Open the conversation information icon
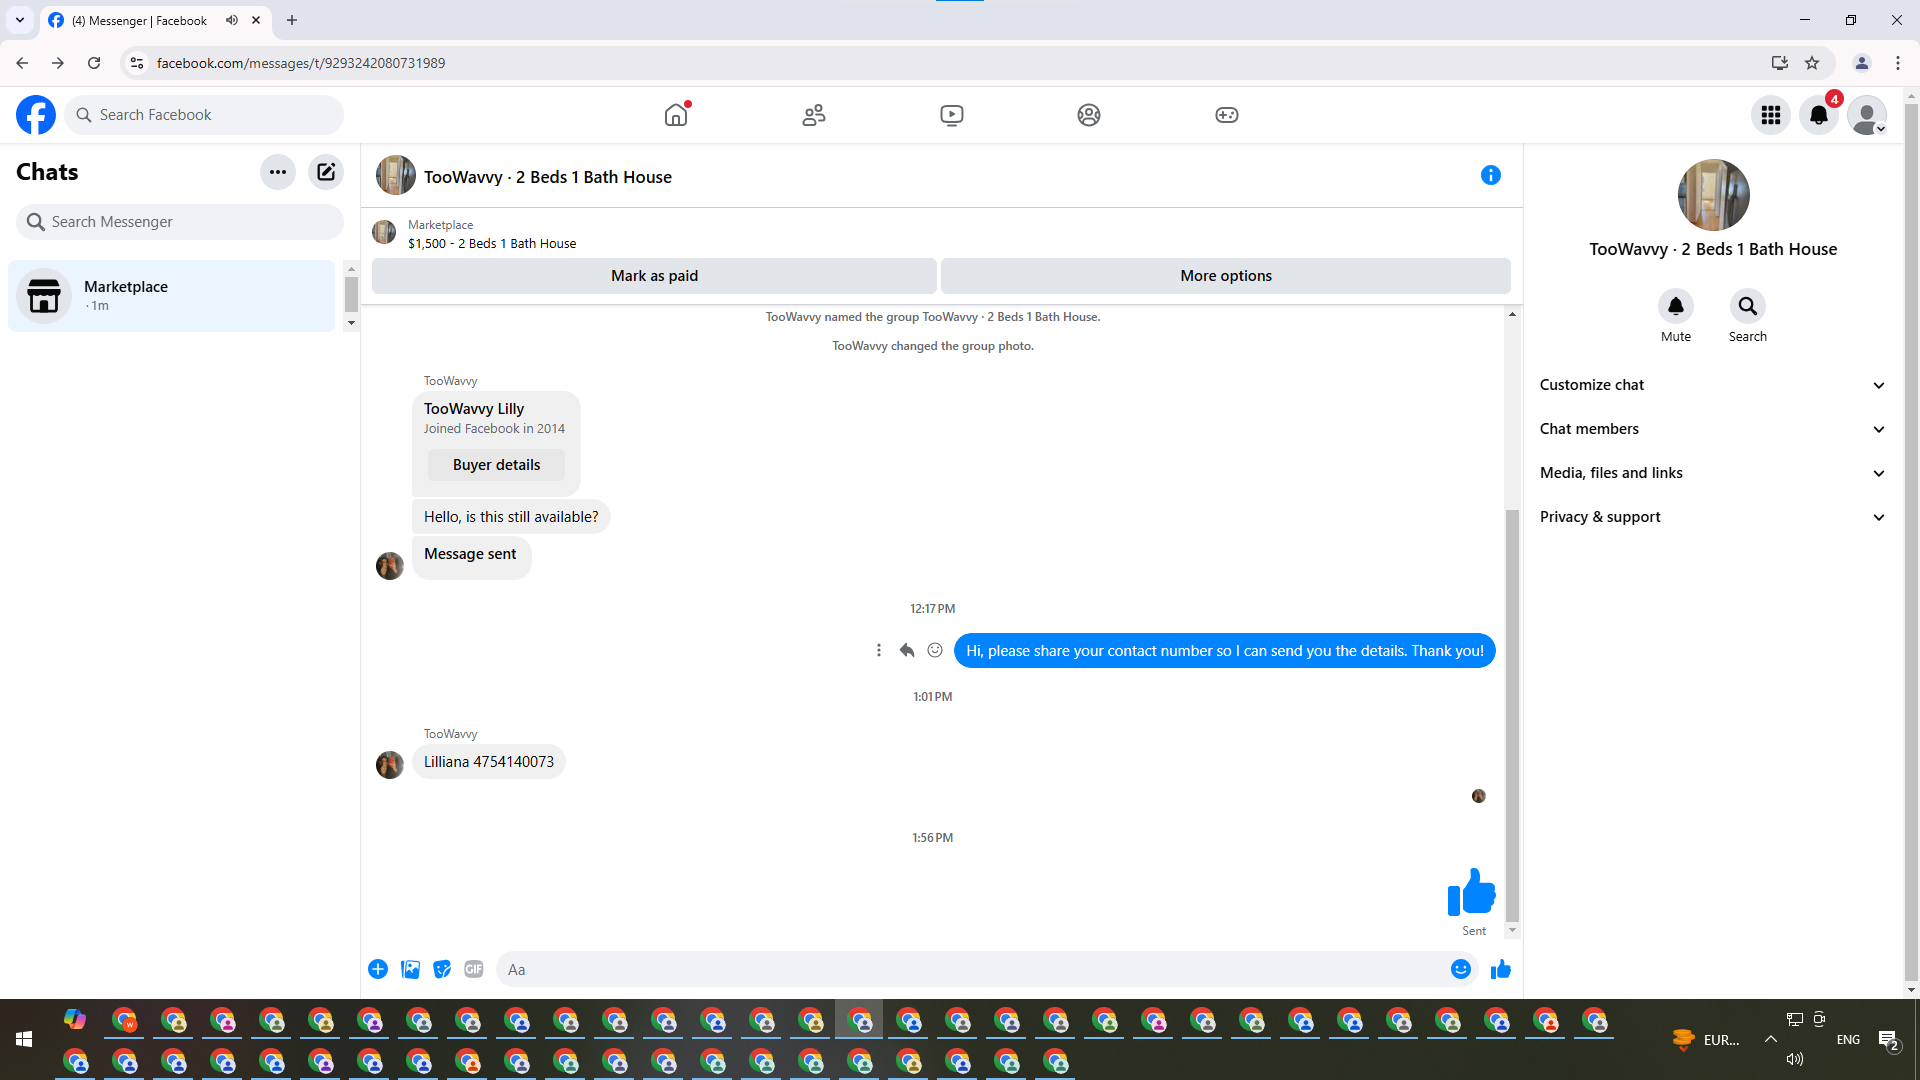1920x1080 pixels. tap(1490, 176)
